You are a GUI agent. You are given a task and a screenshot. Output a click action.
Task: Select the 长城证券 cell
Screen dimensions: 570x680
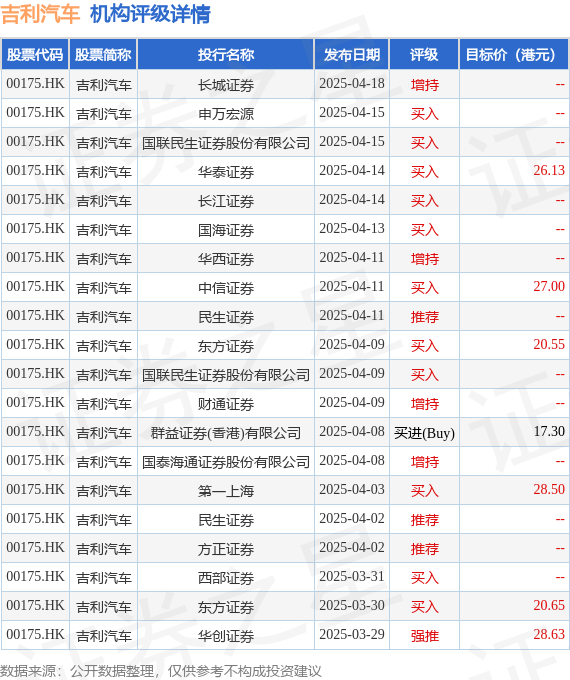(226, 85)
